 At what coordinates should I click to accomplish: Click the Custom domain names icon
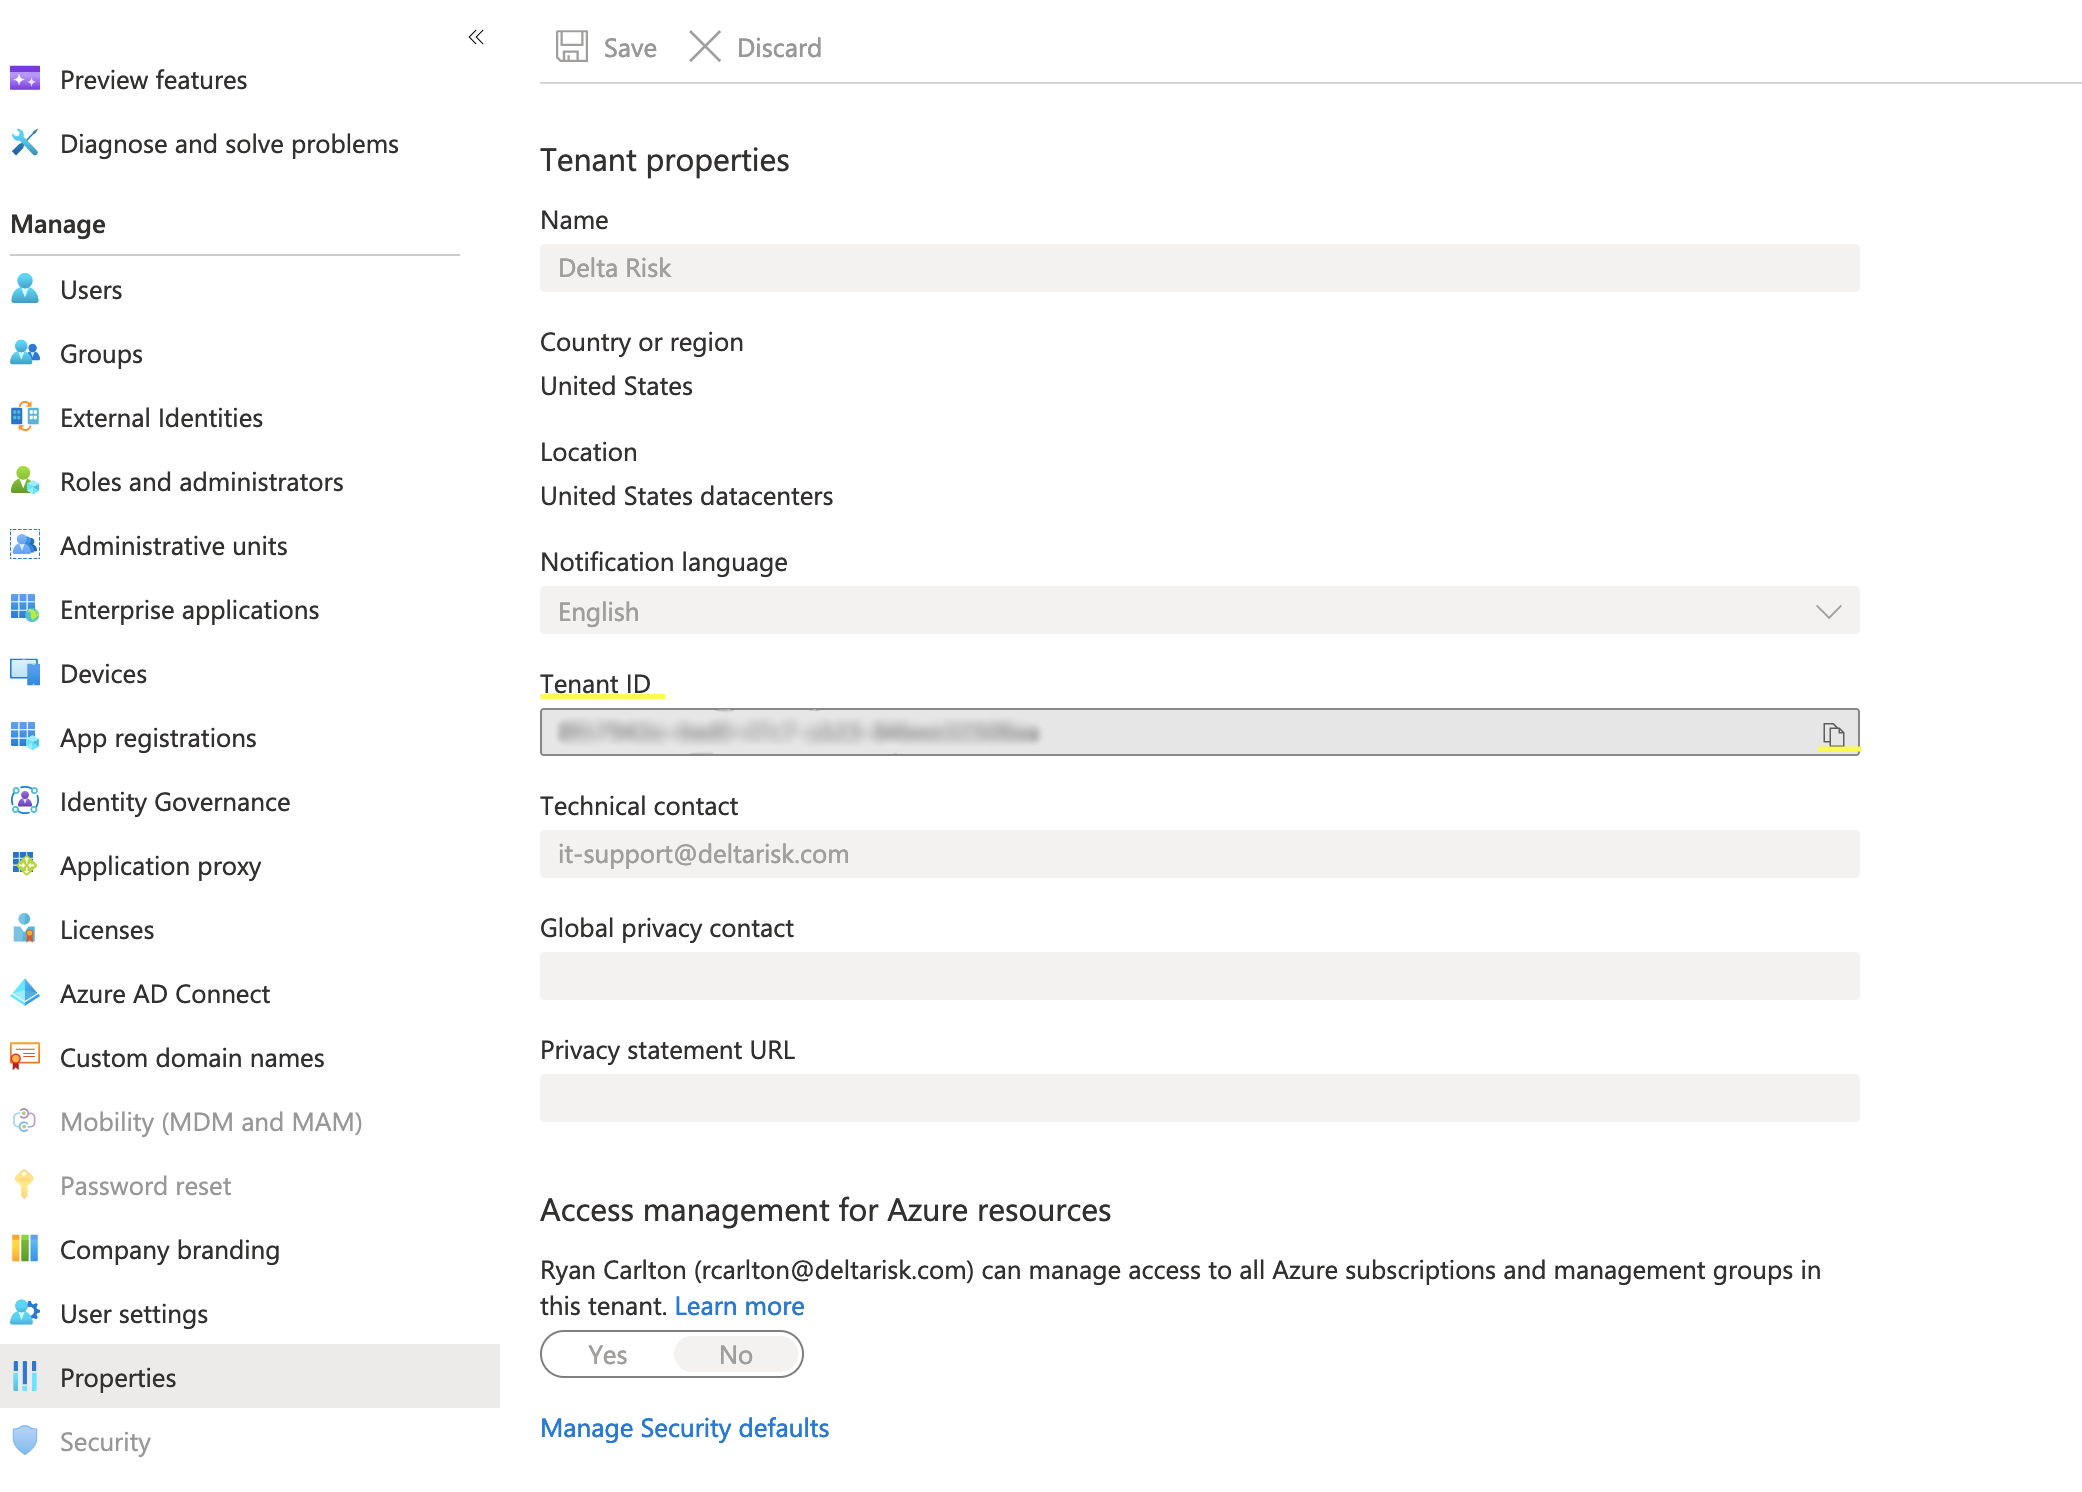pyautogui.click(x=25, y=1057)
